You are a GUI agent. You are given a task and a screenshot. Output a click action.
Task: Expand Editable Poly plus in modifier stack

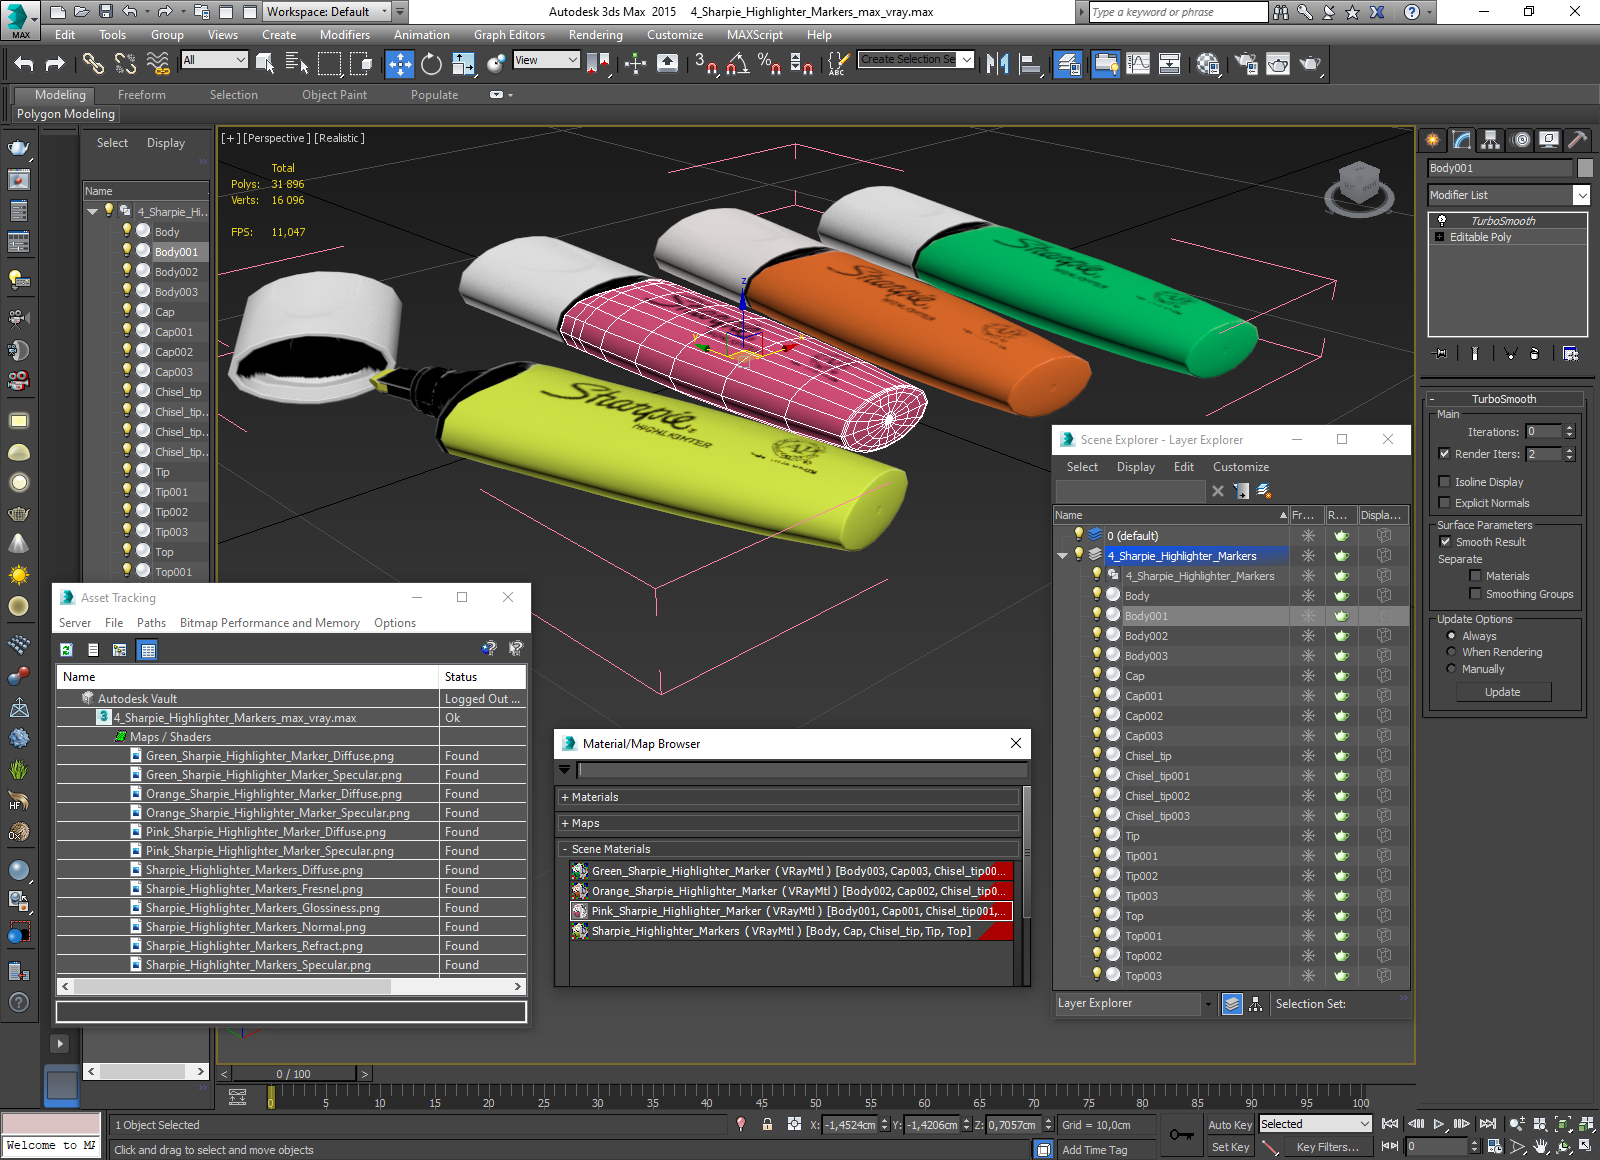coord(1440,237)
